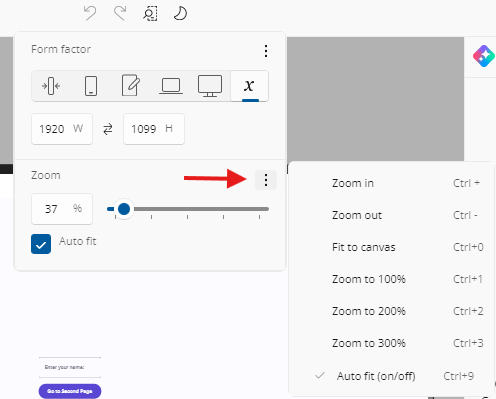Open the colorful AI assistant icon
496x399 pixels.
coord(484,56)
